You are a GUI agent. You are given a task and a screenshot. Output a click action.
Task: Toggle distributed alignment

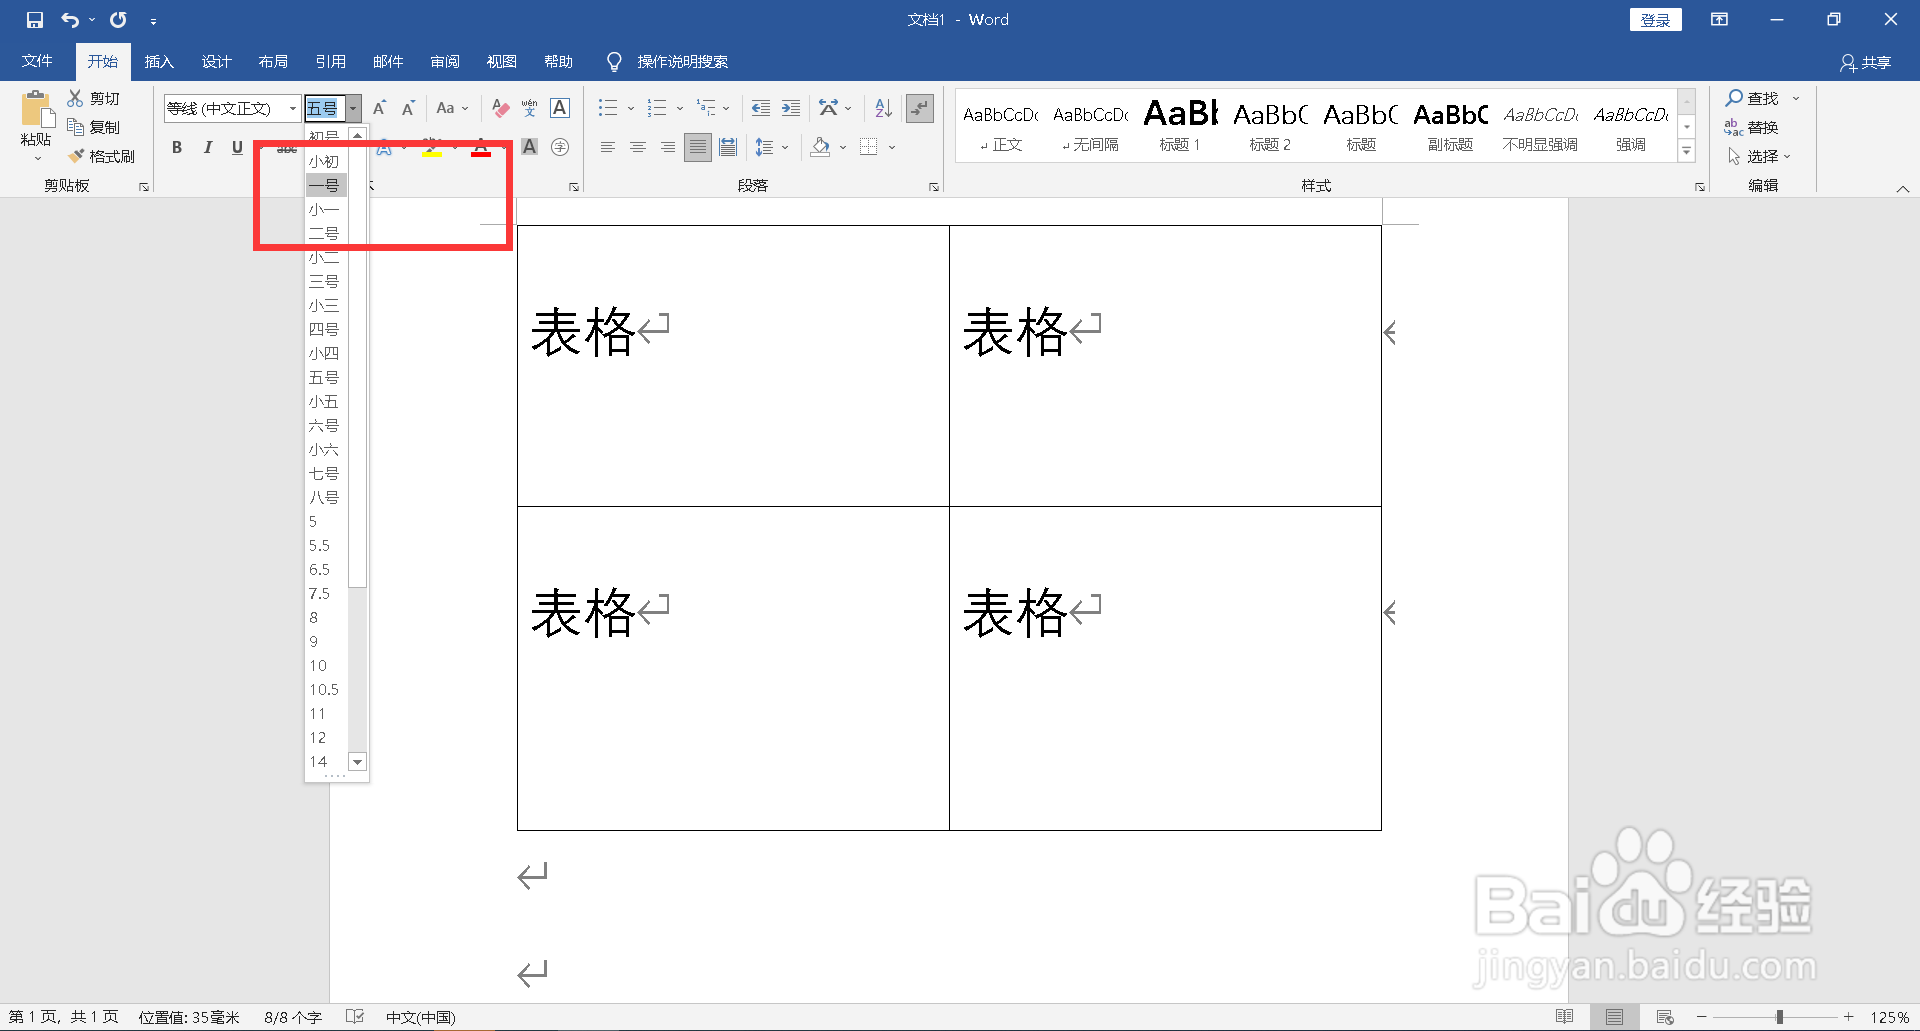point(728,147)
